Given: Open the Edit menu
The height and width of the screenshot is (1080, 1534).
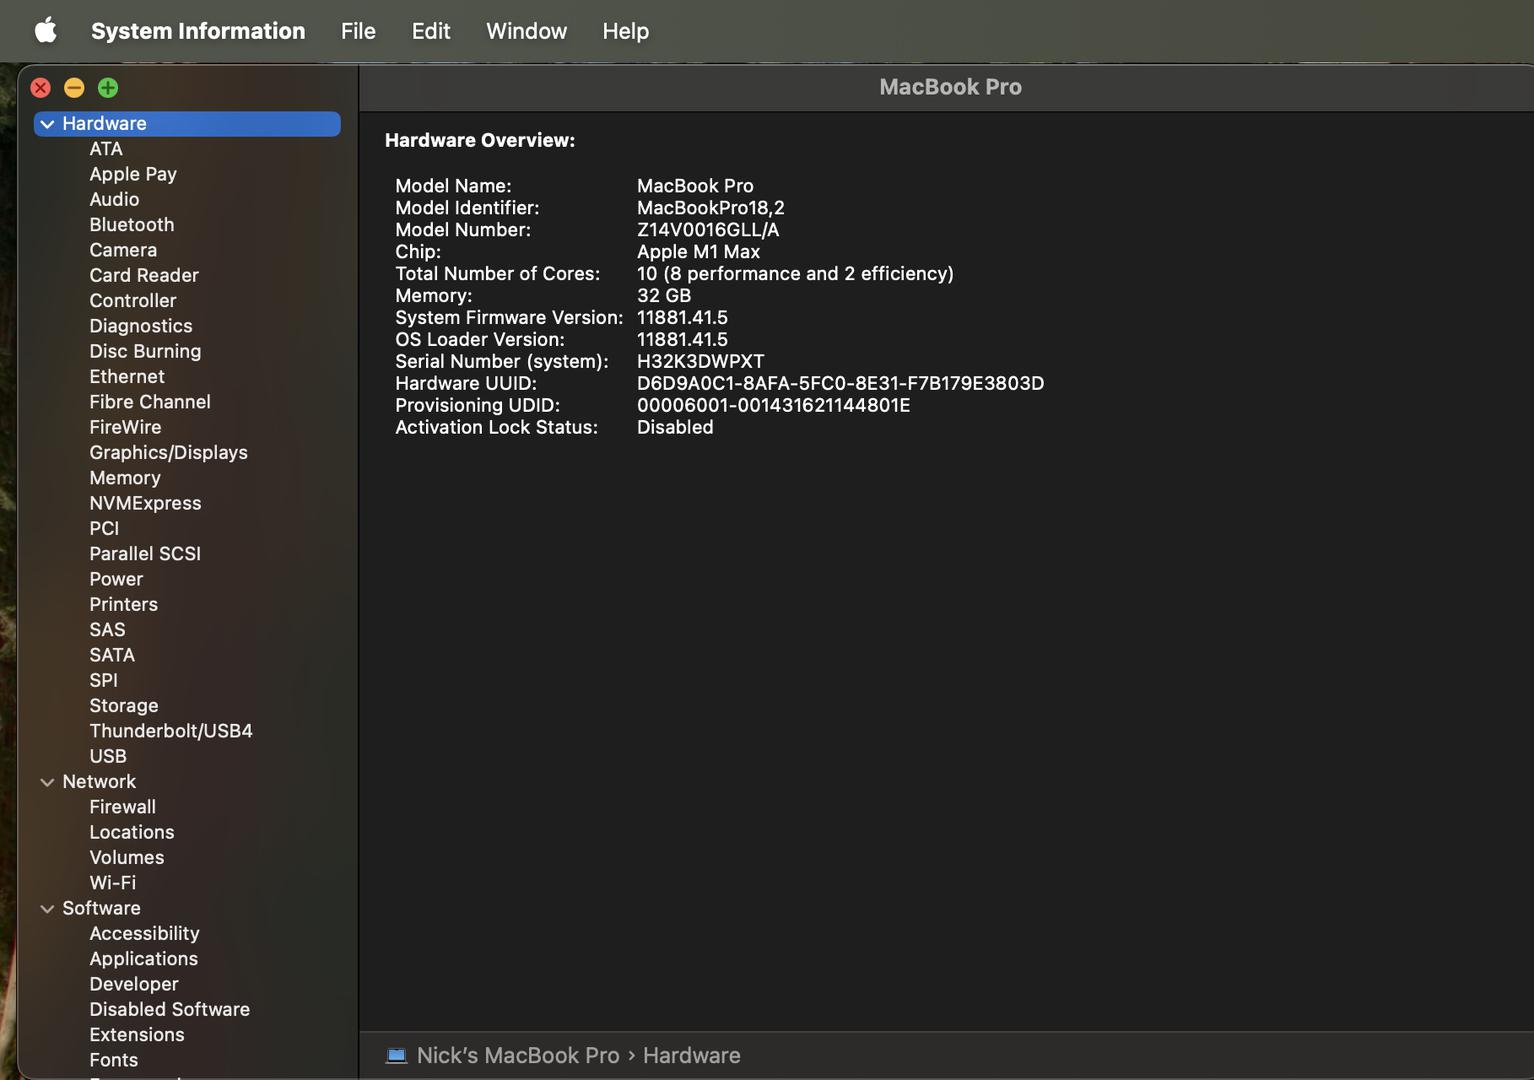Looking at the screenshot, I should click(x=430, y=31).
